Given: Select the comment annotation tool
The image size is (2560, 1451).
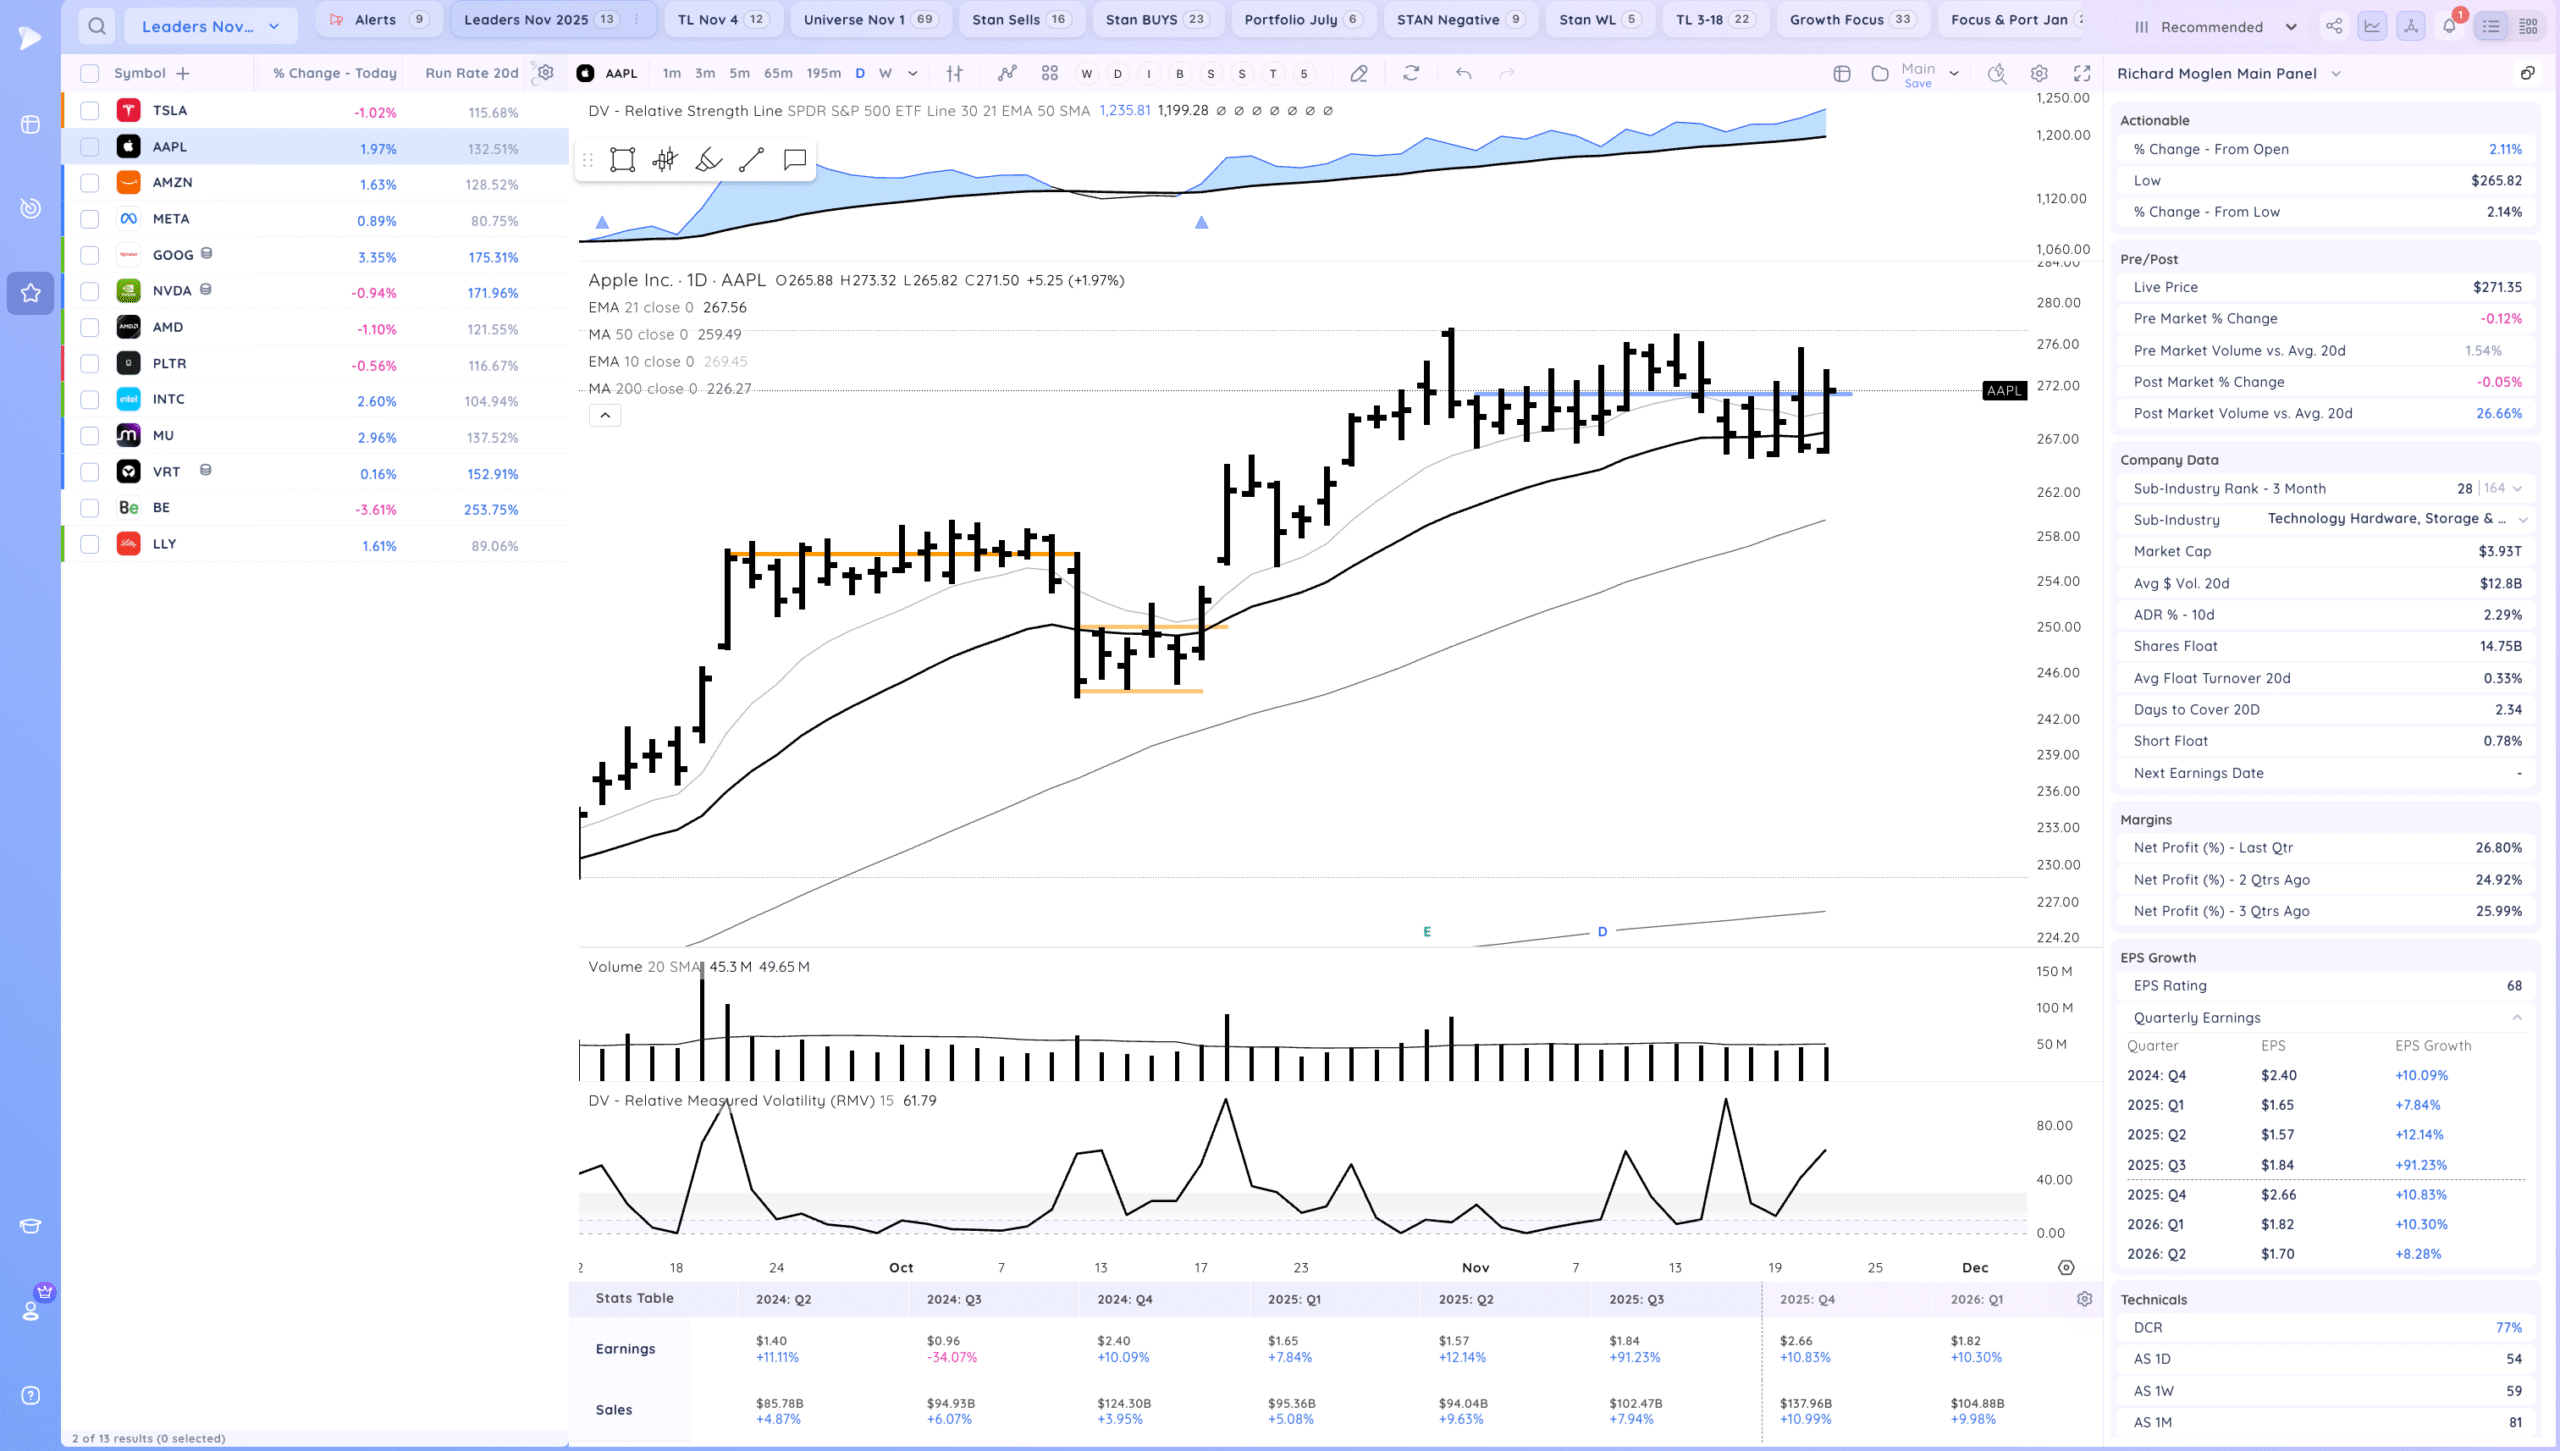Looking at the screenshot, I should pos(795,160).
